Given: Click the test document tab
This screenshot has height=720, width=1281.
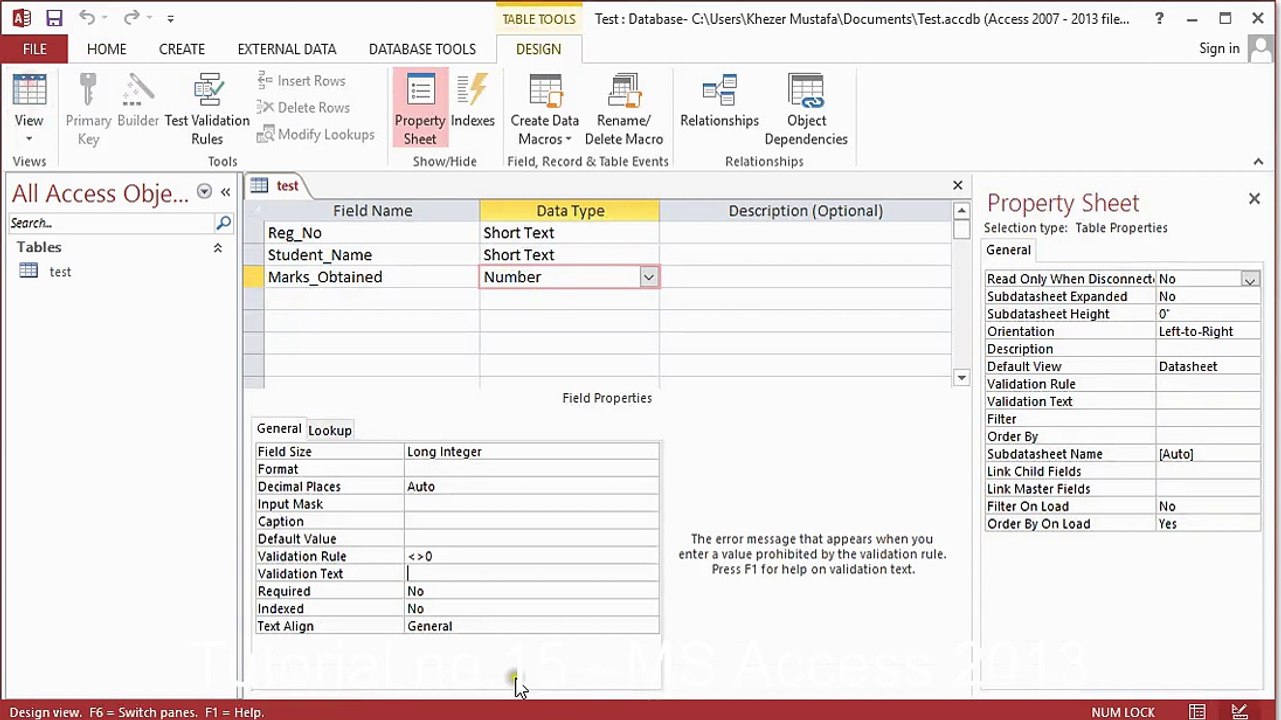Looking at the screenshot, I should [278, 186].
